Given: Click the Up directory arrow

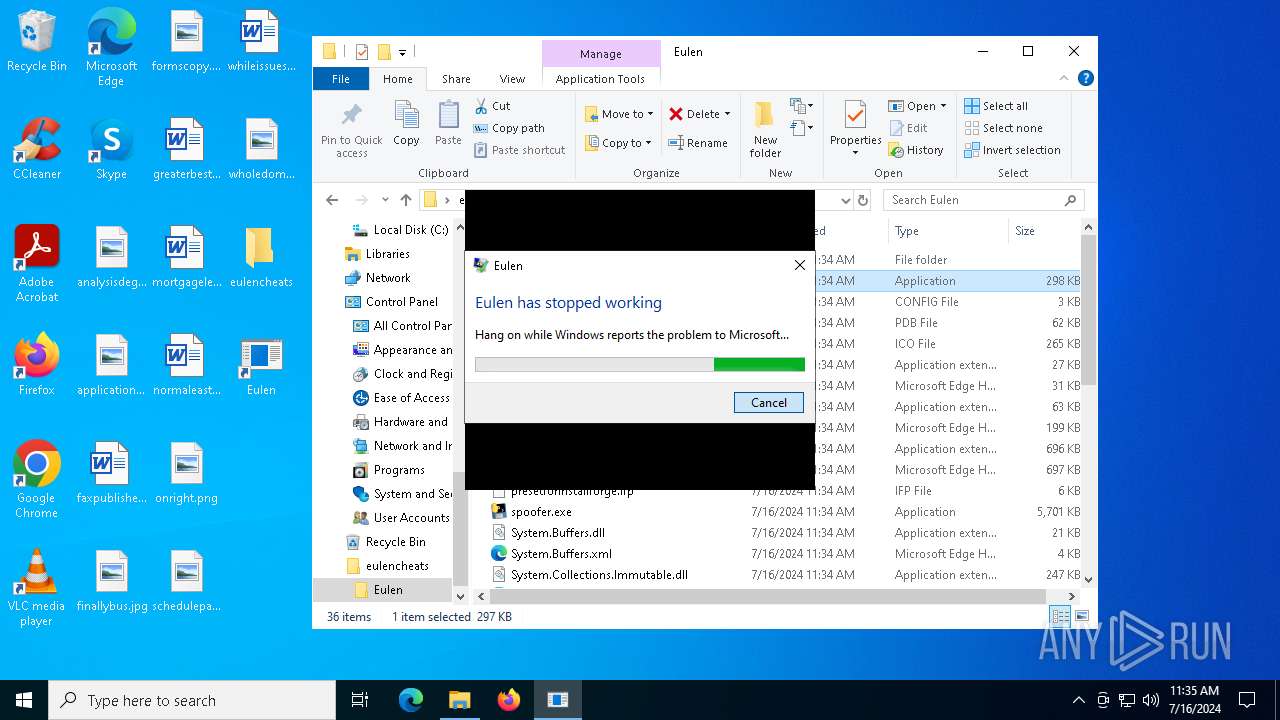Looking at the screenshot, I should point(405,200).
